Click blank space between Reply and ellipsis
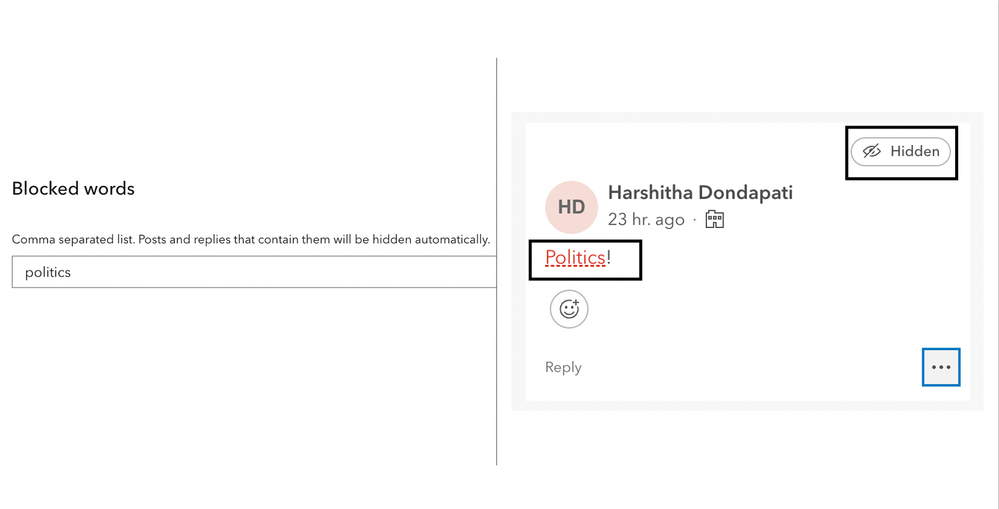Viewport: 999px width, 509px height. coord(750,367)
